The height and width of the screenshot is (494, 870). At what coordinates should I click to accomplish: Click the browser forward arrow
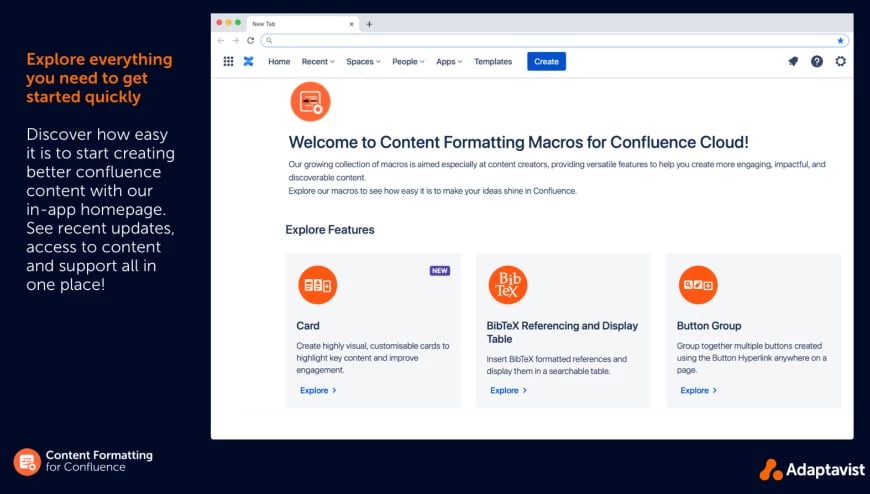click(x=235, y=41)
